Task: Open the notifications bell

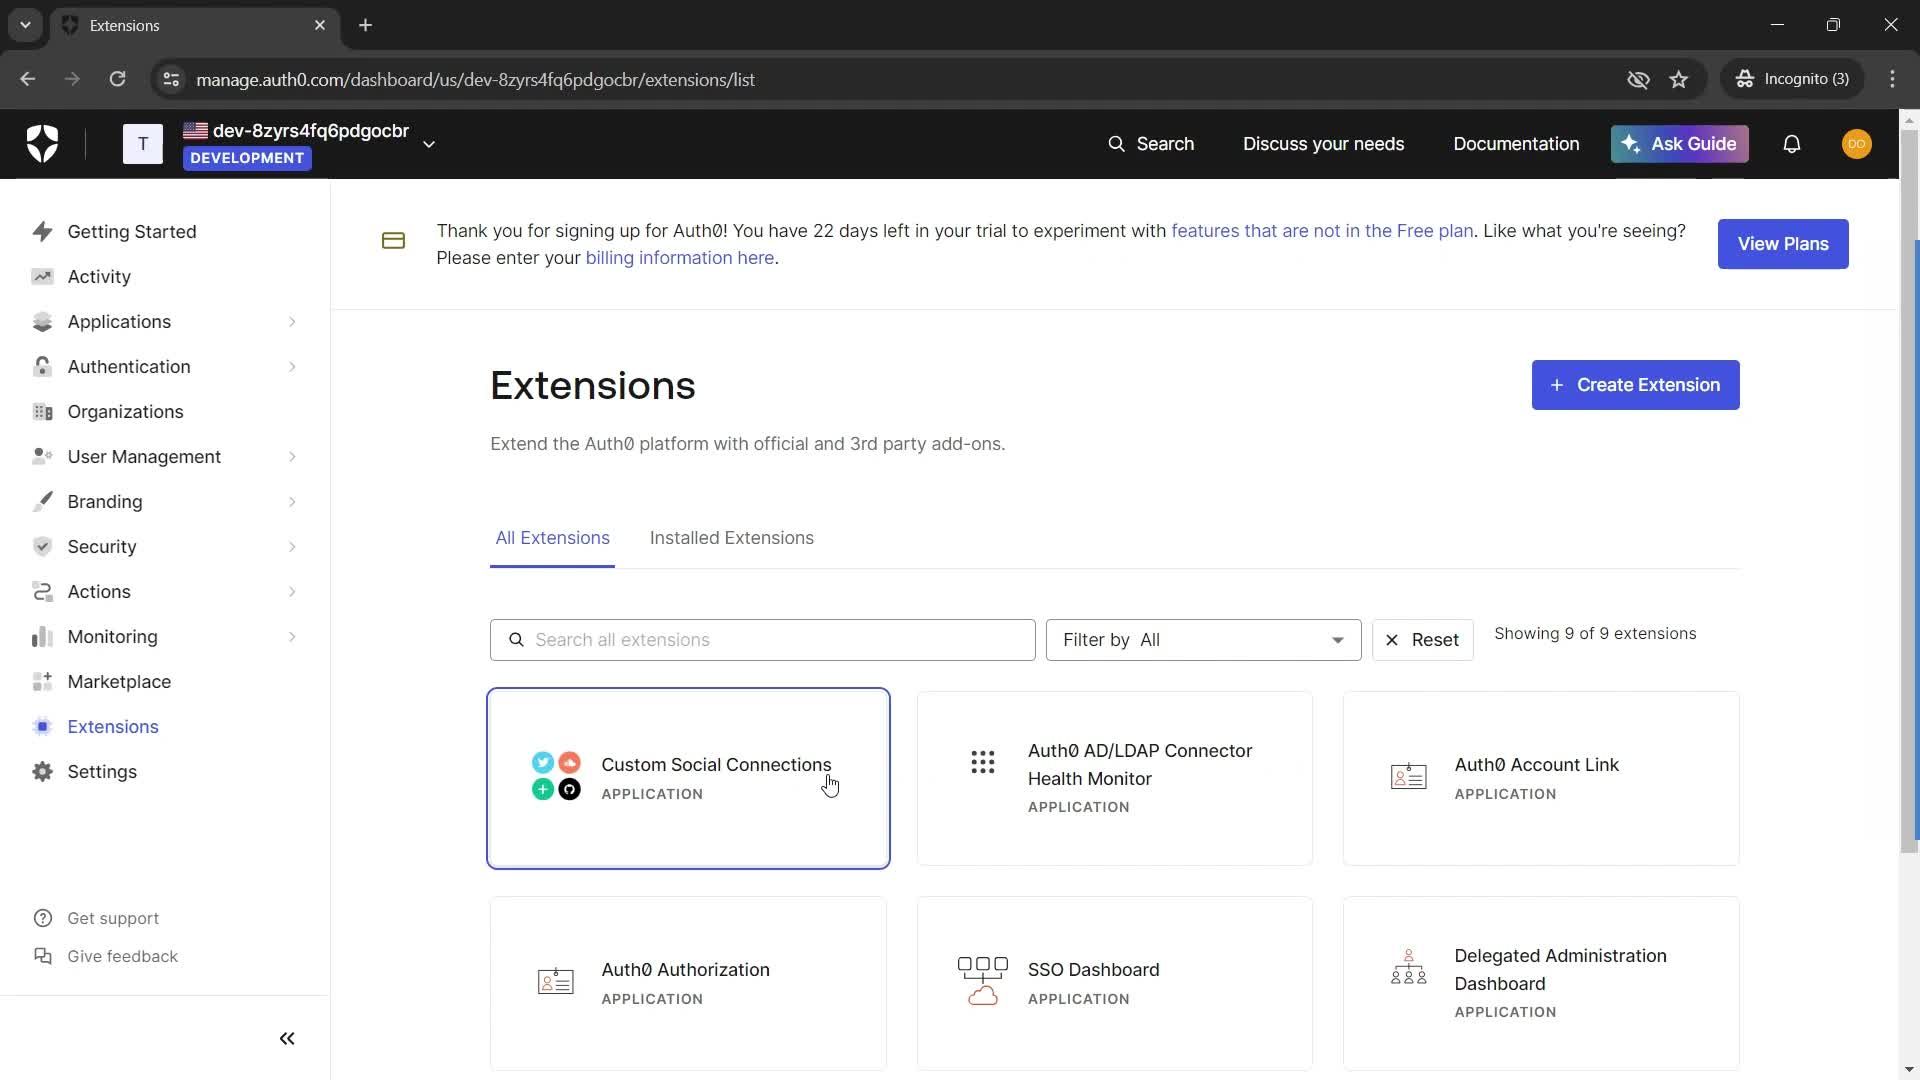Action: [1791, 144]
